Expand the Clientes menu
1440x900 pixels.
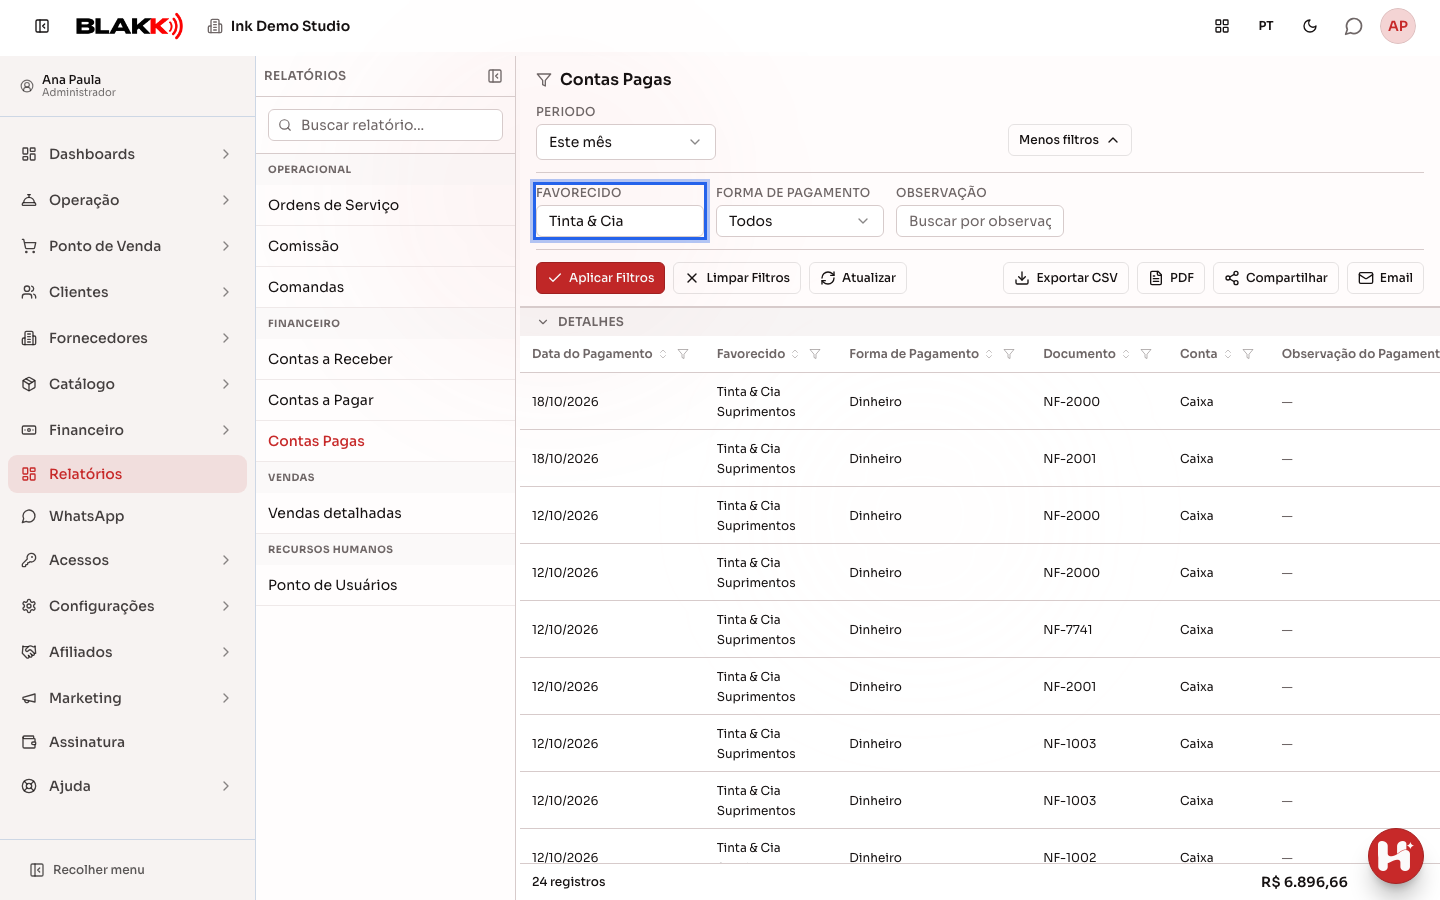(x=128, y=292)
